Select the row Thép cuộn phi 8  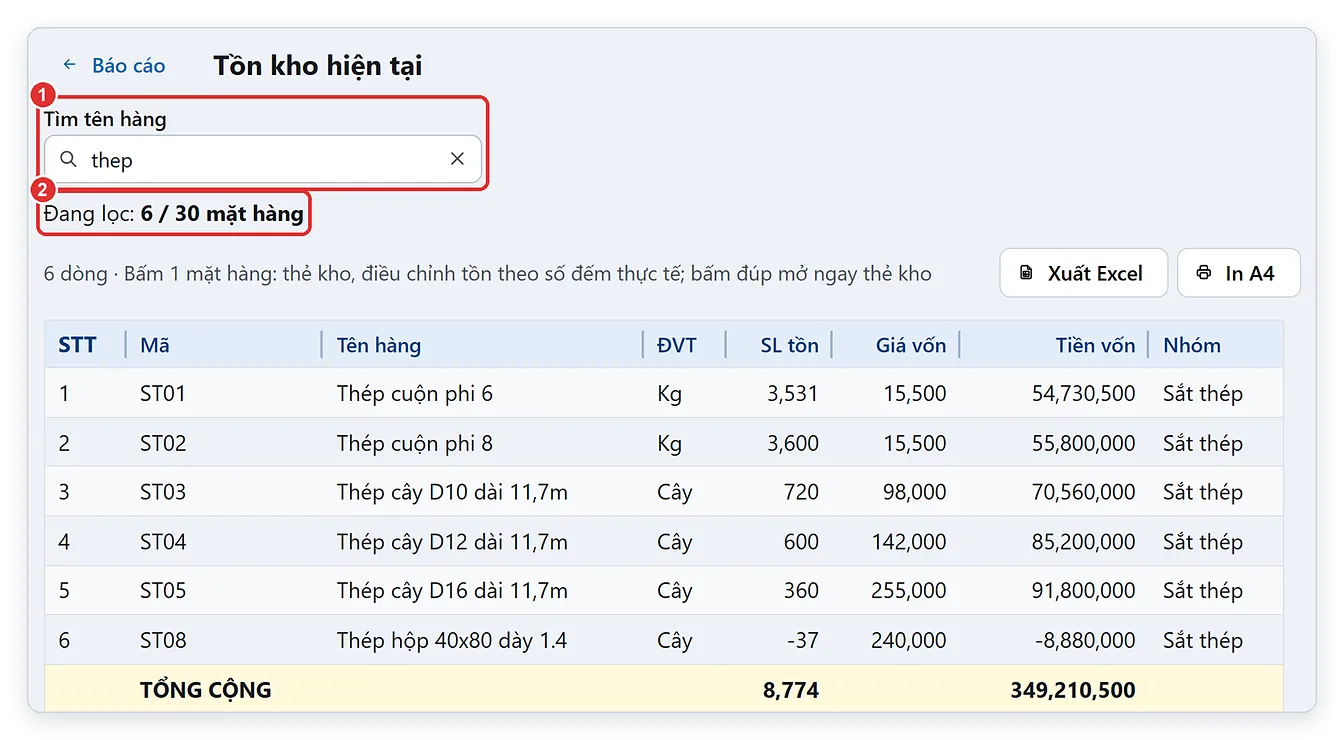[664, 443]
